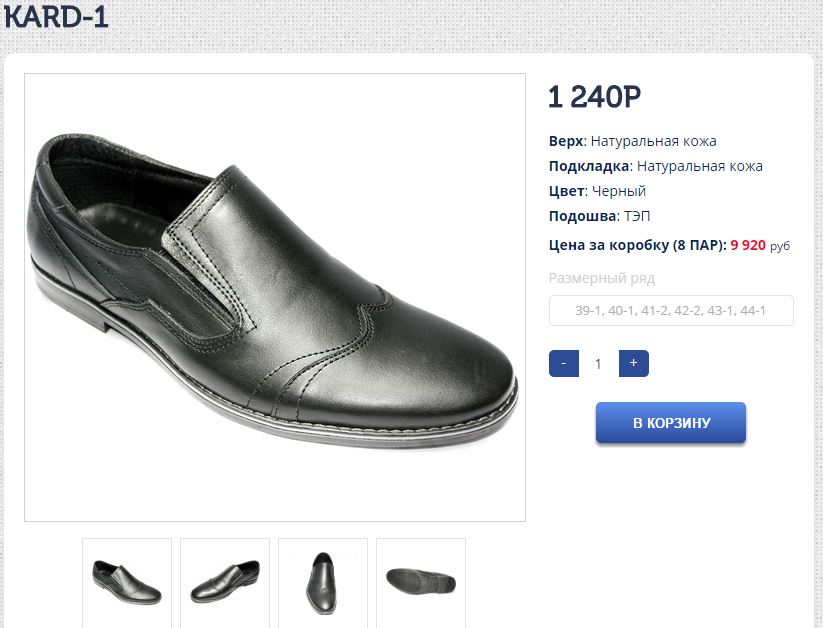Click the Размерный ряд label
The width and height of the screenshot is (823, 628).
[601, 278]
